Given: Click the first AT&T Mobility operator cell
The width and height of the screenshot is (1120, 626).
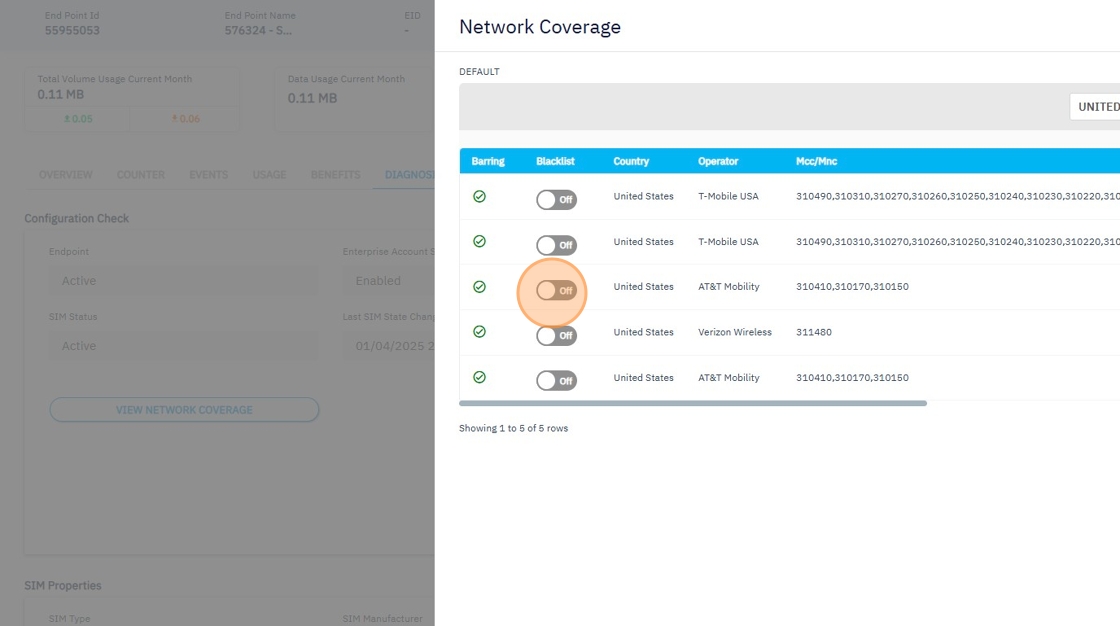Looking at the screenshot, I should pyautogui.click(x=729, y=287).
